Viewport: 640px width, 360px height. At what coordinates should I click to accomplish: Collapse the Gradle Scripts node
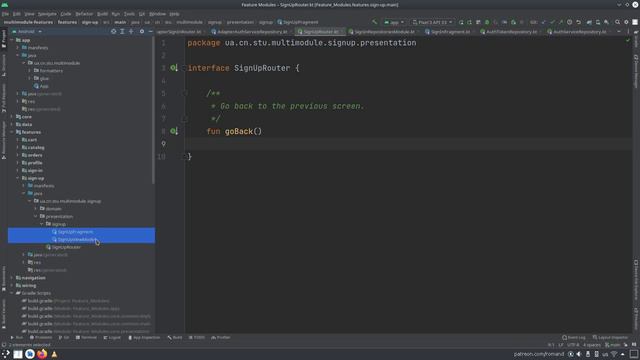[x=12, y=293]
